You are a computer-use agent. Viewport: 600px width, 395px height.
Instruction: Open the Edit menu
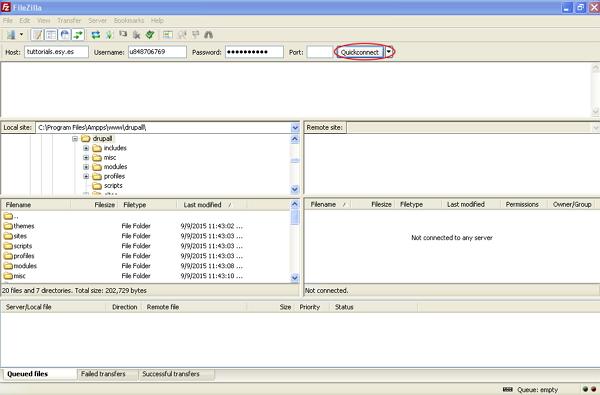pyautogui.click(x=24, y=21)
